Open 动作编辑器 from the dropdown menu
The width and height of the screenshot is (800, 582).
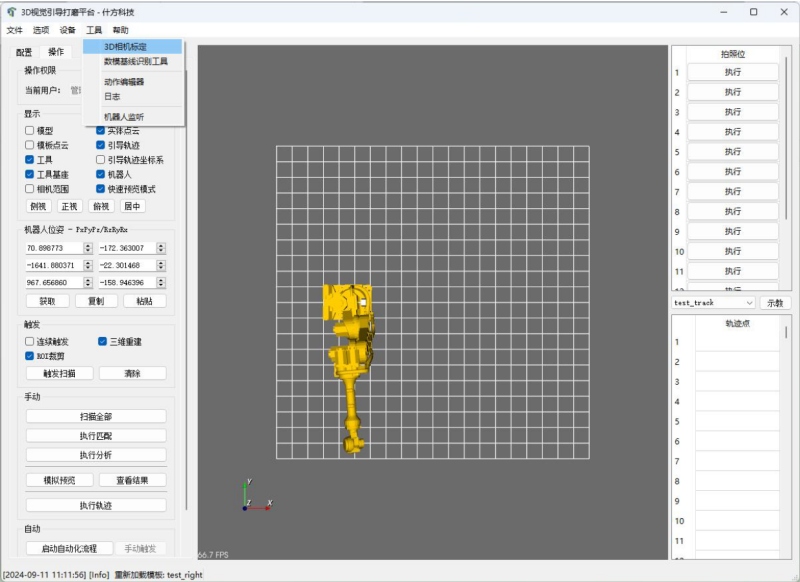[x=124, y=82]
